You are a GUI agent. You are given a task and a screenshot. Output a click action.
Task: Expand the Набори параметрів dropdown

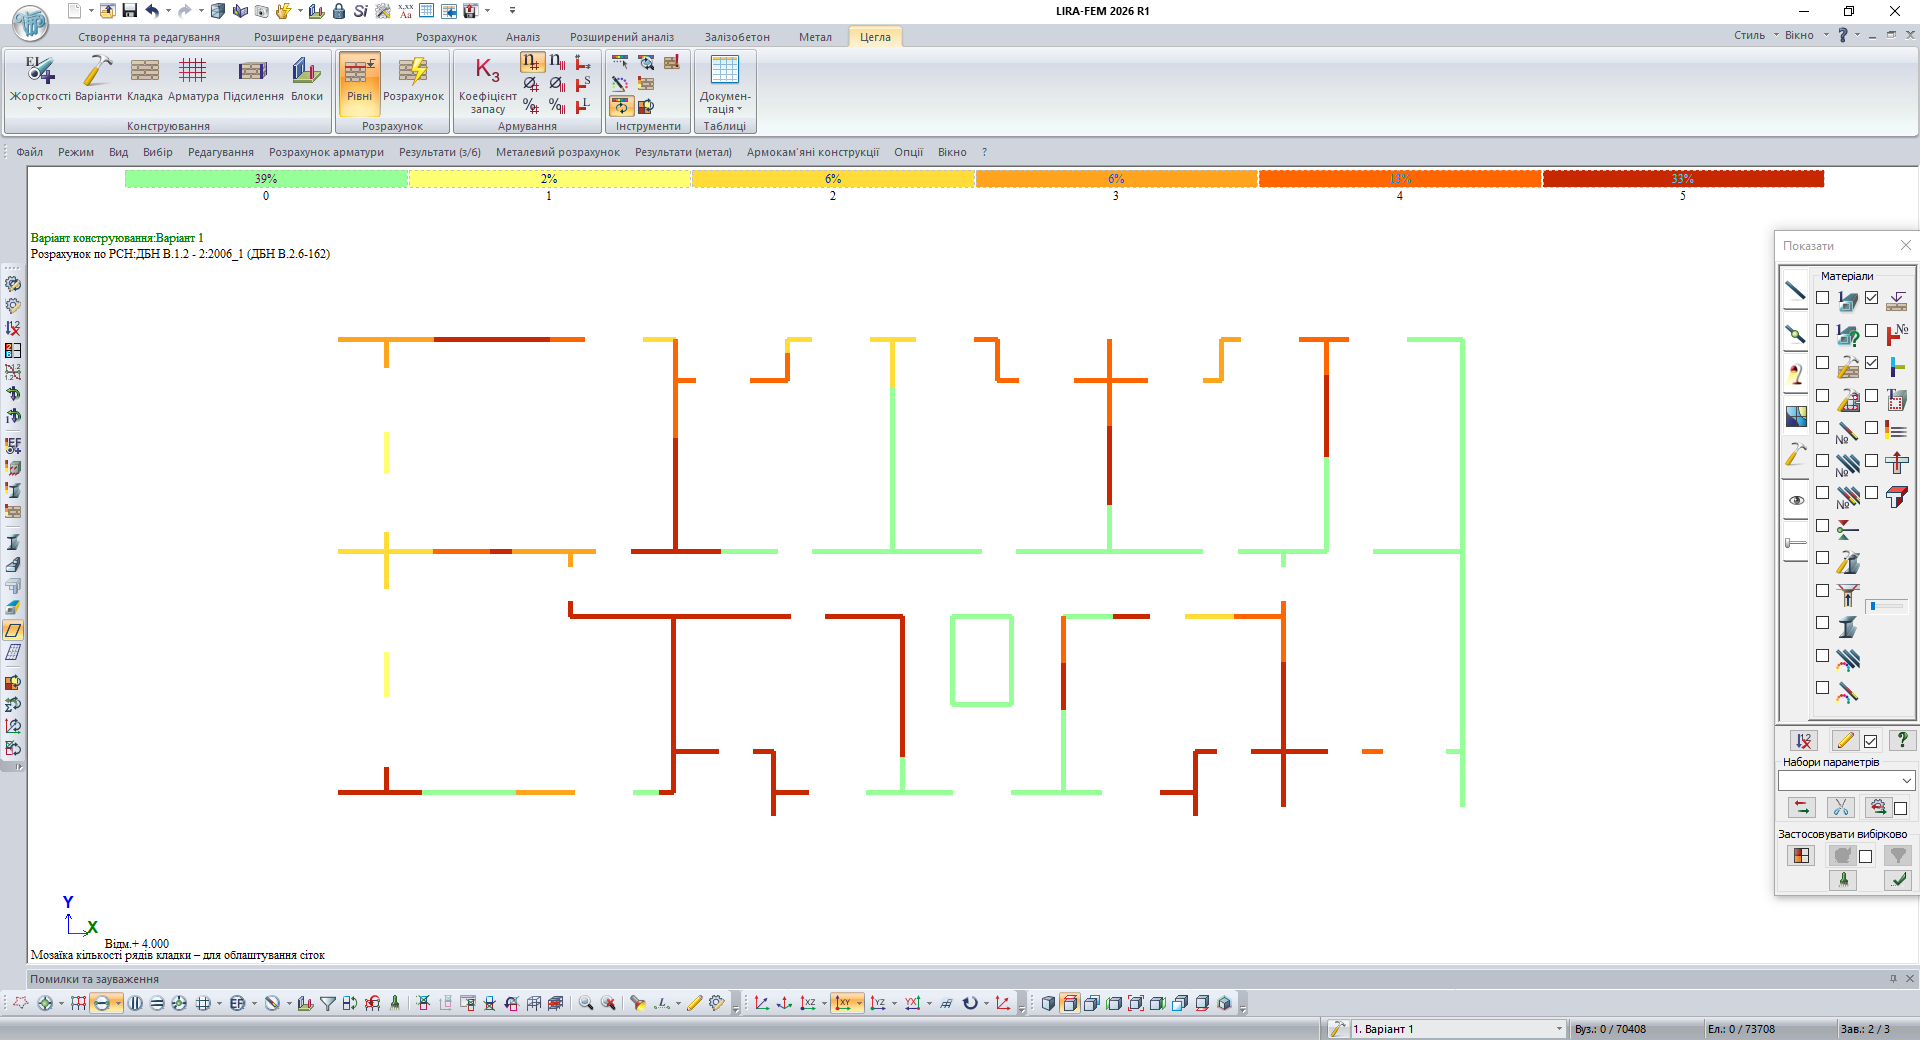click(x=1906, y=780)
